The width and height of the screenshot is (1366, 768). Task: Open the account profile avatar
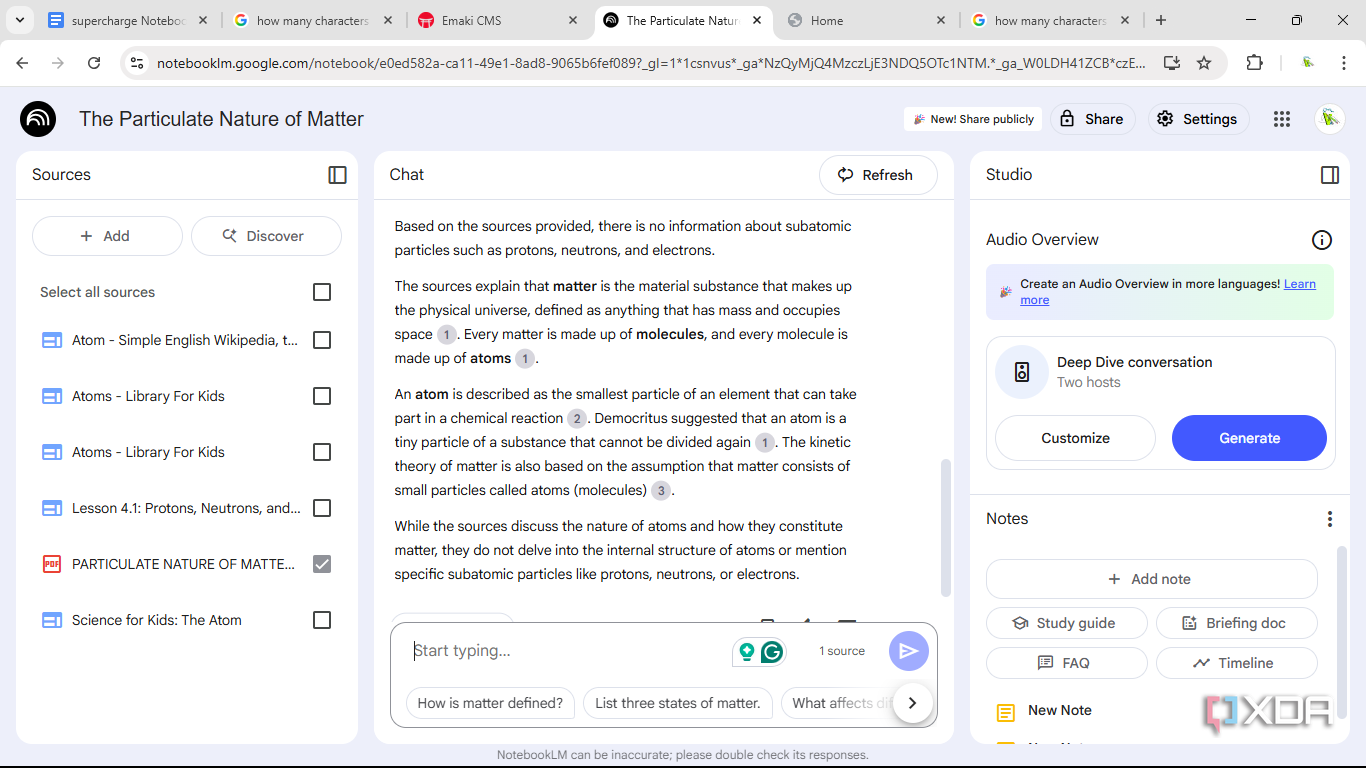click(1329, 119)
